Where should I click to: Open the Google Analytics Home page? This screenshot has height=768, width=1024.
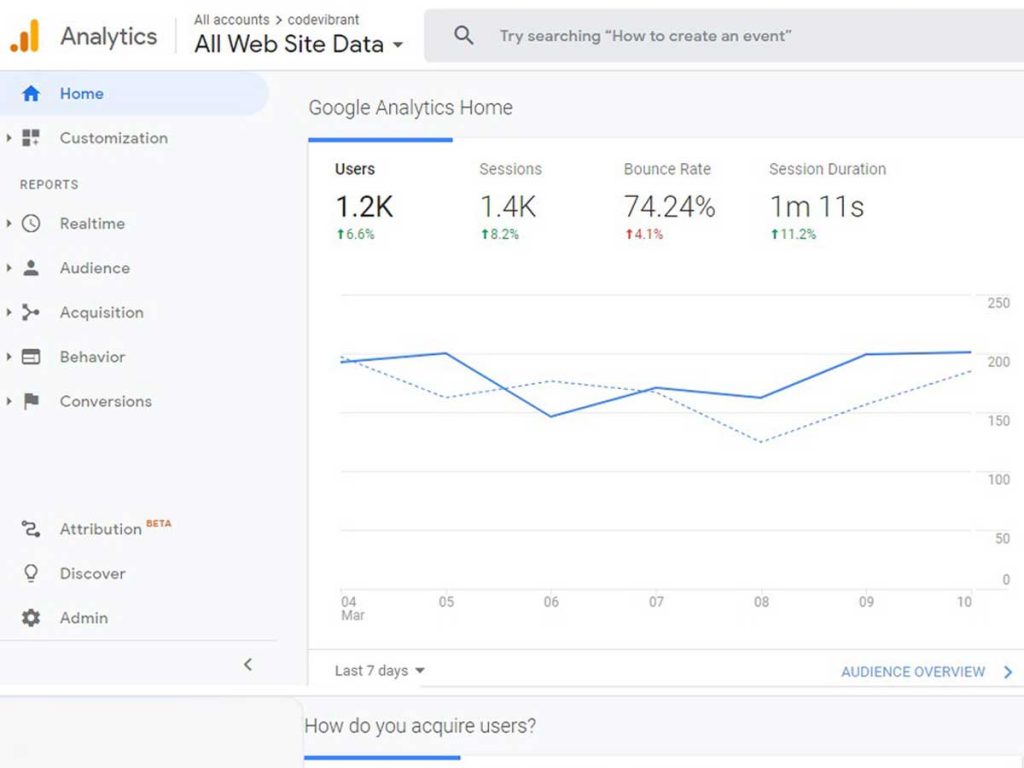[x=82, y=93]
